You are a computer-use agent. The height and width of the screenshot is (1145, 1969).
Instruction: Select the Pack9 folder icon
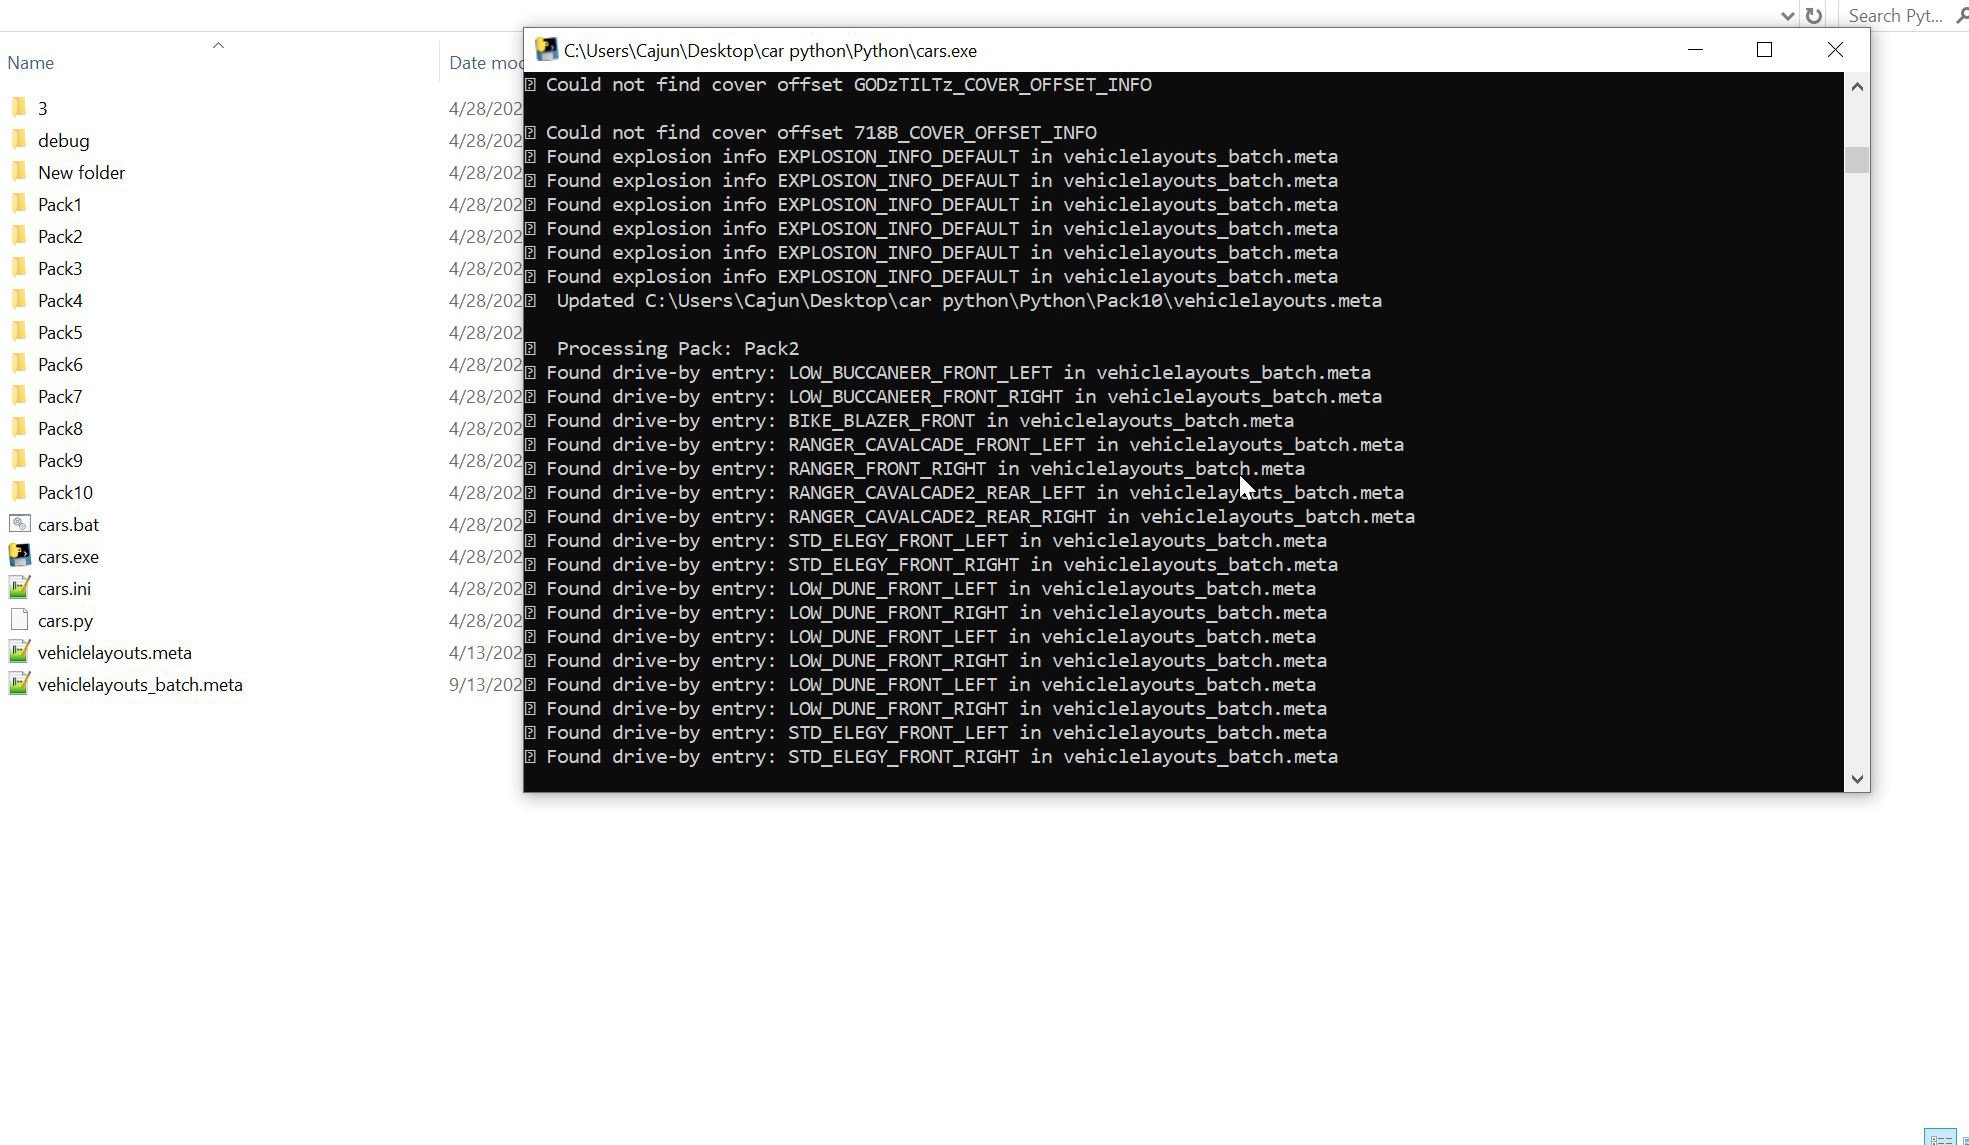coord(19,460)
